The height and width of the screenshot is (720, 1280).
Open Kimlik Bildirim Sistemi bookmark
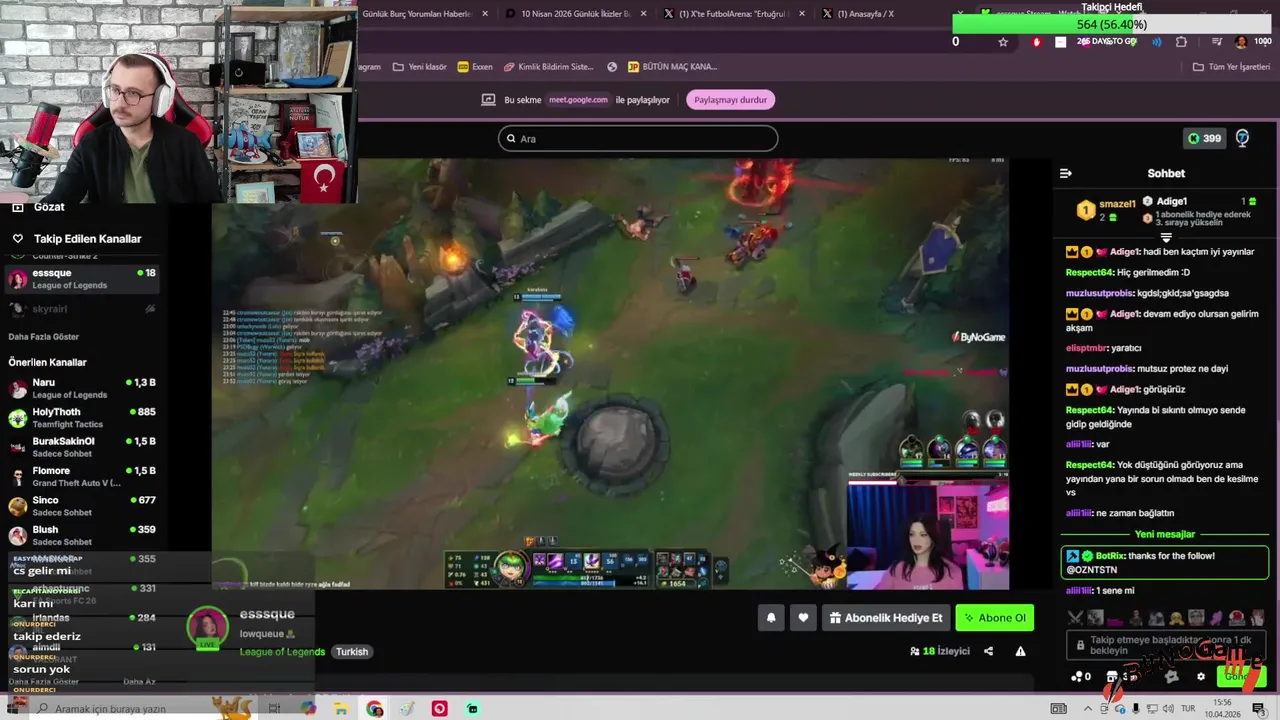coord(549,67)
